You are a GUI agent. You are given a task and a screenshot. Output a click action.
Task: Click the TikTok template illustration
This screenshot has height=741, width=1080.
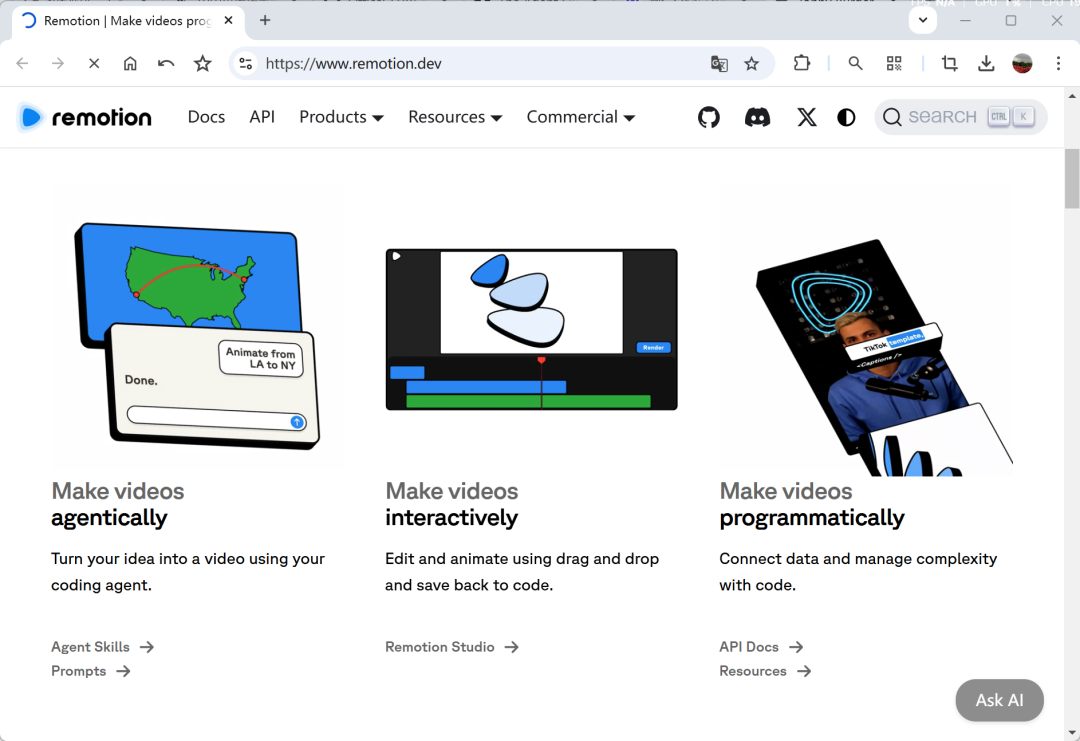pos(884,357)
